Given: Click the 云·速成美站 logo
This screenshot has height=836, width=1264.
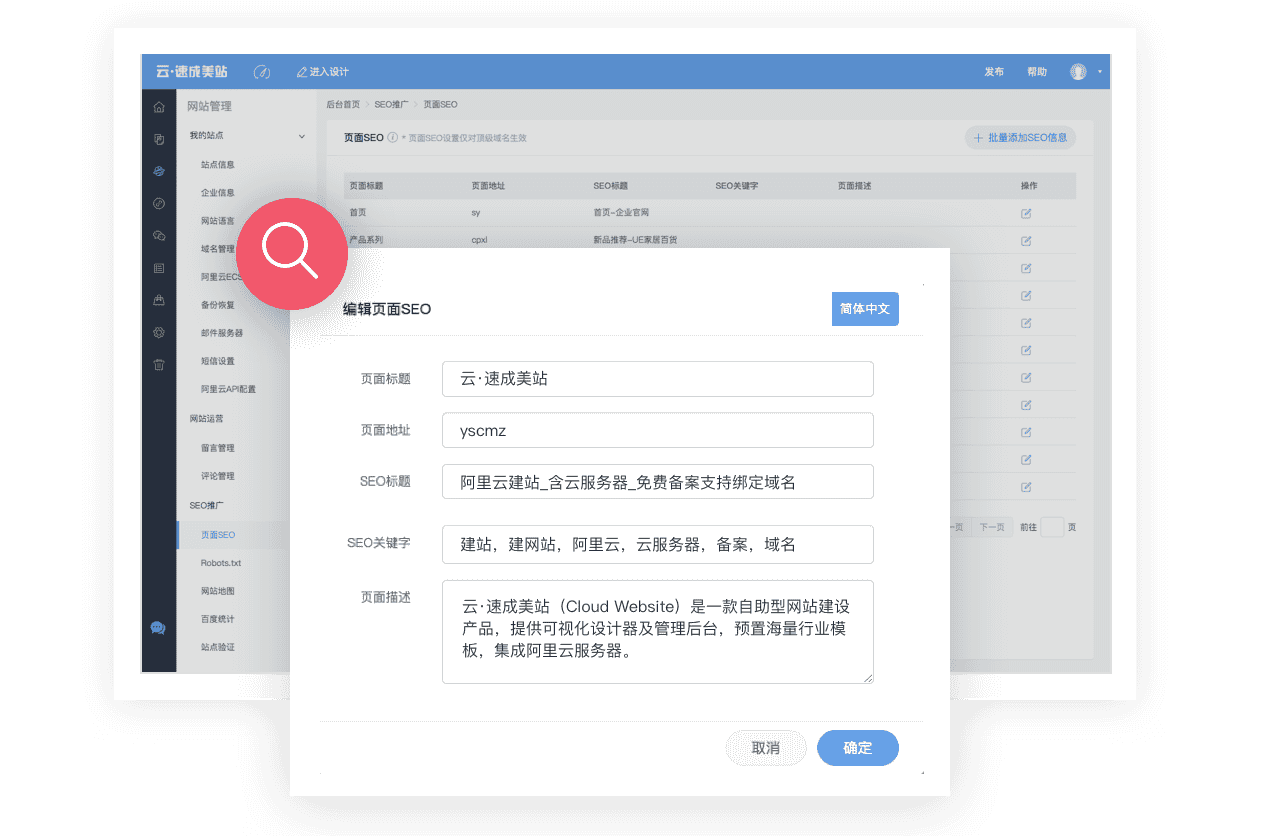Looking at the screenshot, I should tap(192, 72).
